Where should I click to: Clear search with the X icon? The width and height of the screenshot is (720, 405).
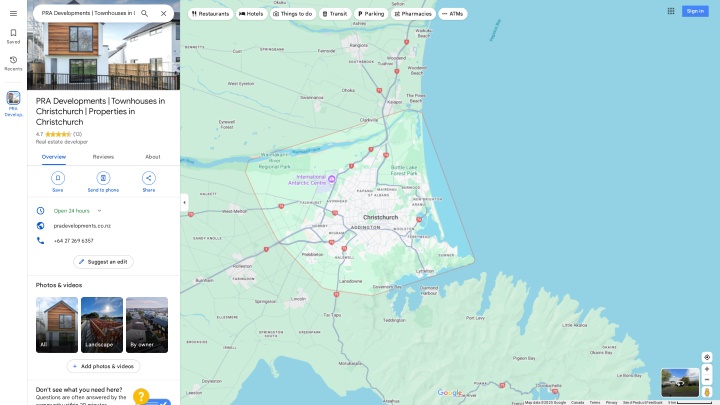tap(163, 13)
